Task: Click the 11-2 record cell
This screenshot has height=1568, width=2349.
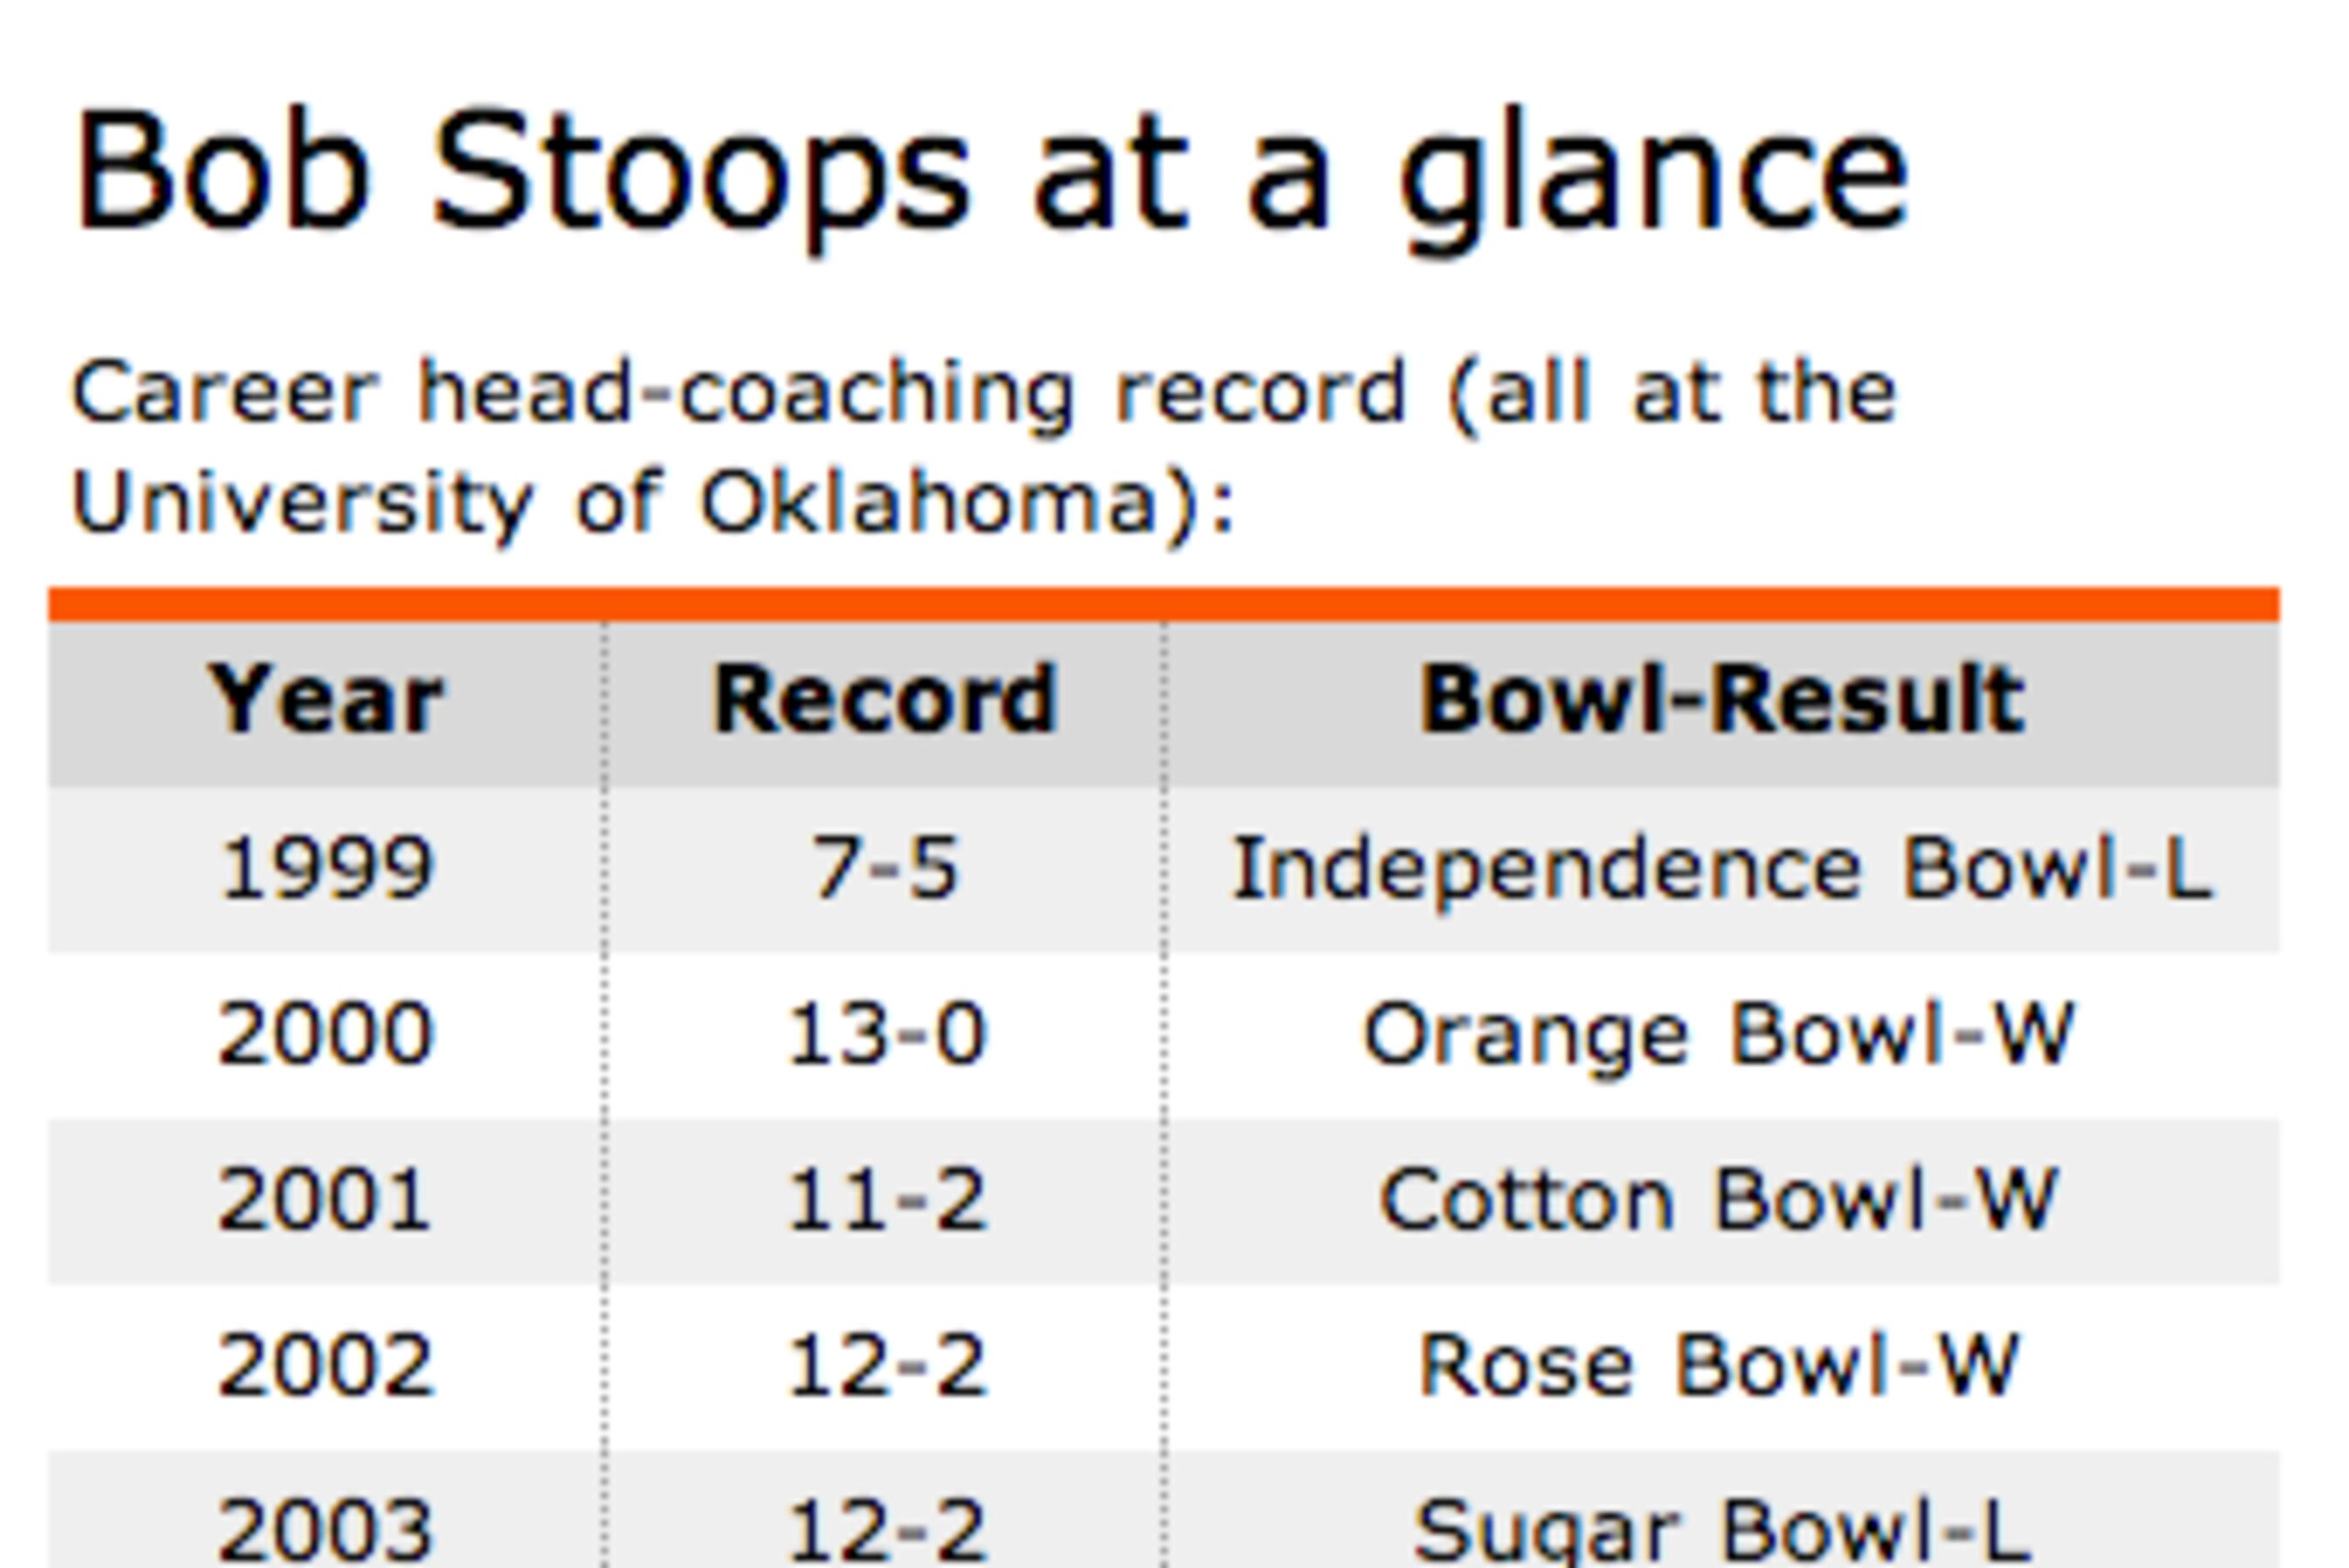Action: [885, 1200]
